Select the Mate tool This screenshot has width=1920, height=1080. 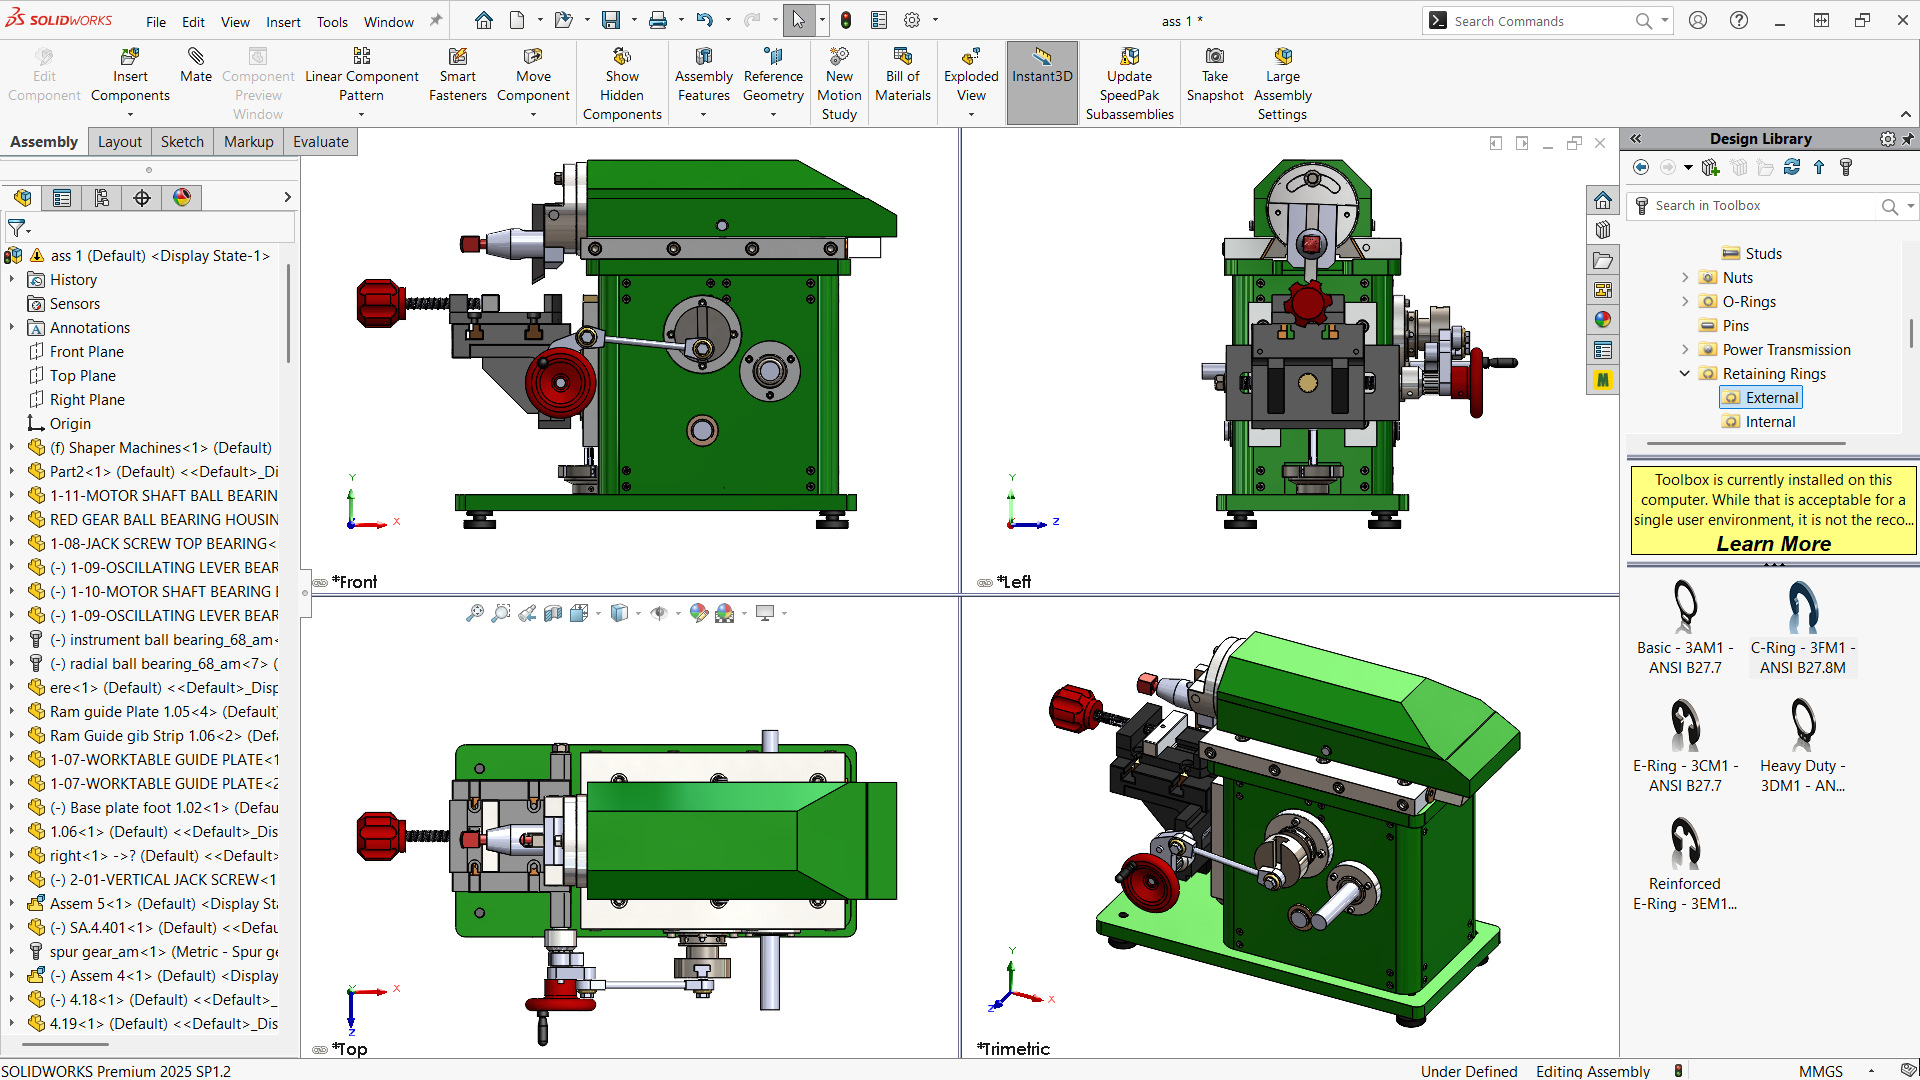[196, 66]
